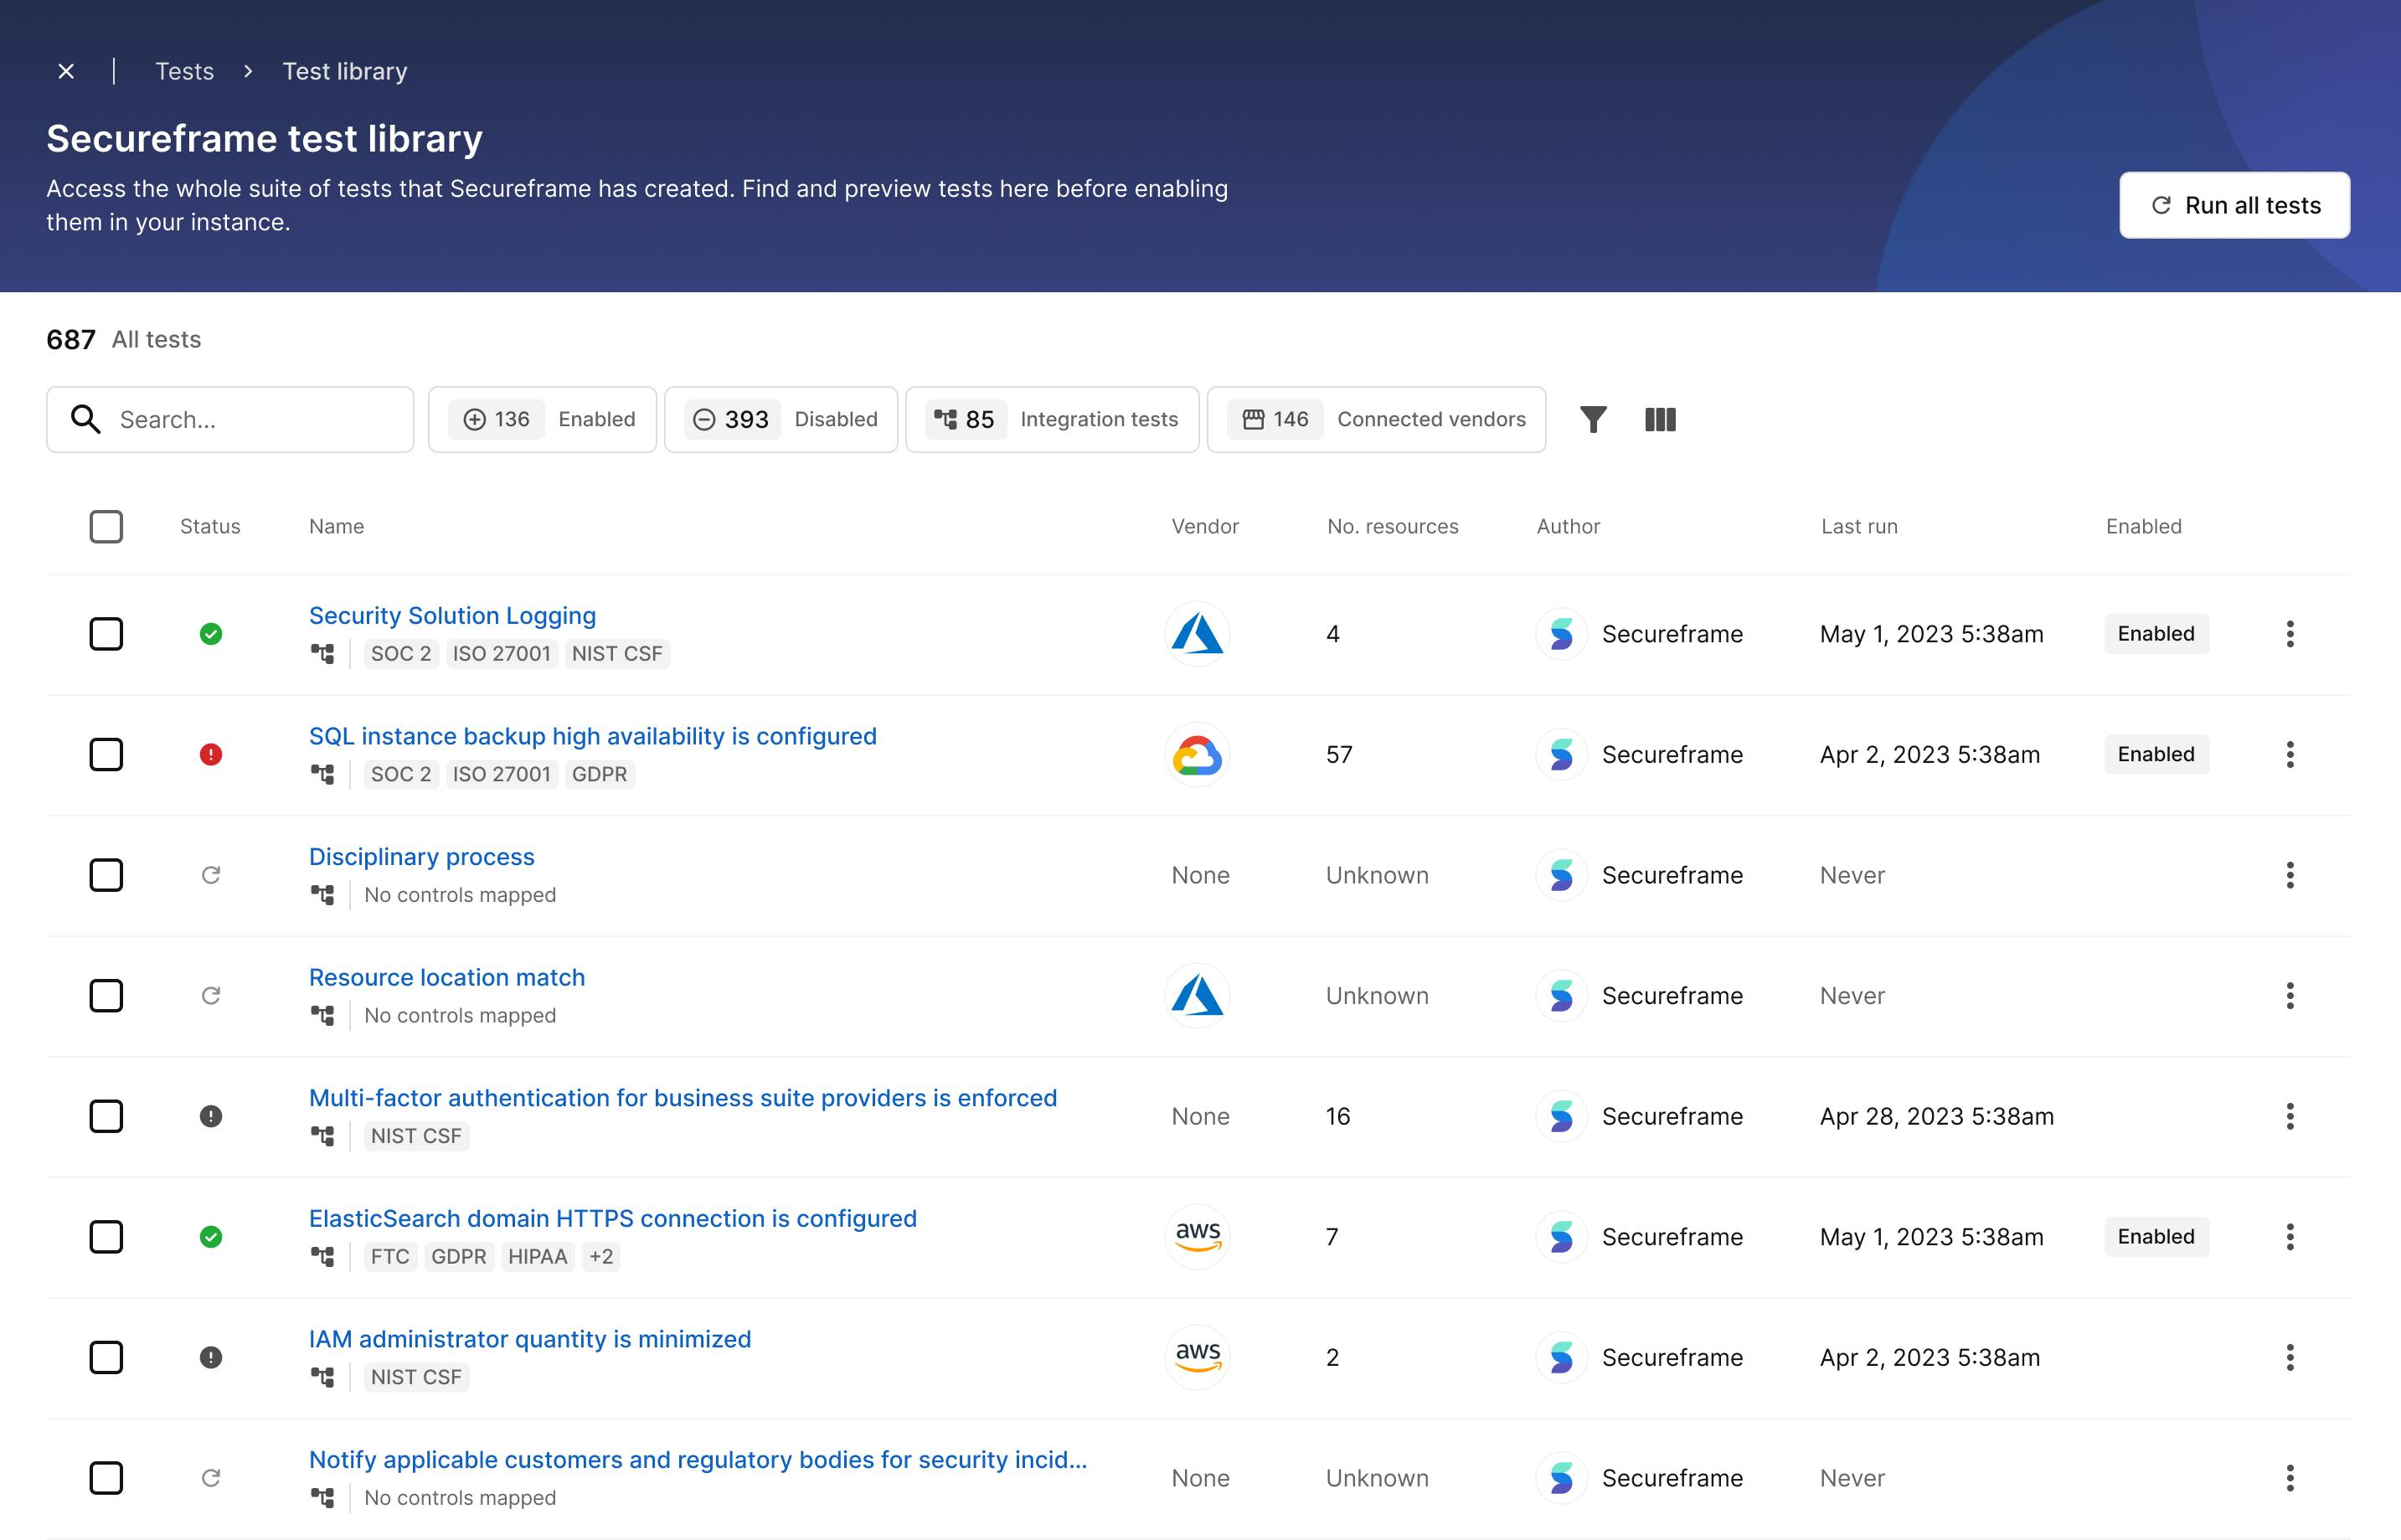Click the SQL instance backup high availability link

(x=591, y=735)
